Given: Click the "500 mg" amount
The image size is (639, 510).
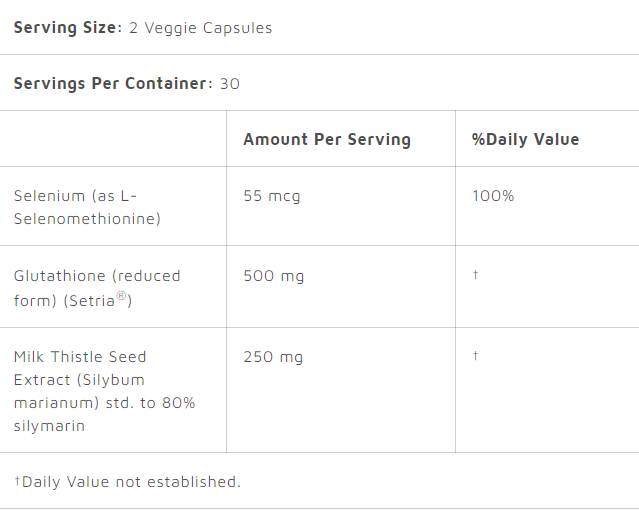Looking at the screenshot, I should 274,276.
